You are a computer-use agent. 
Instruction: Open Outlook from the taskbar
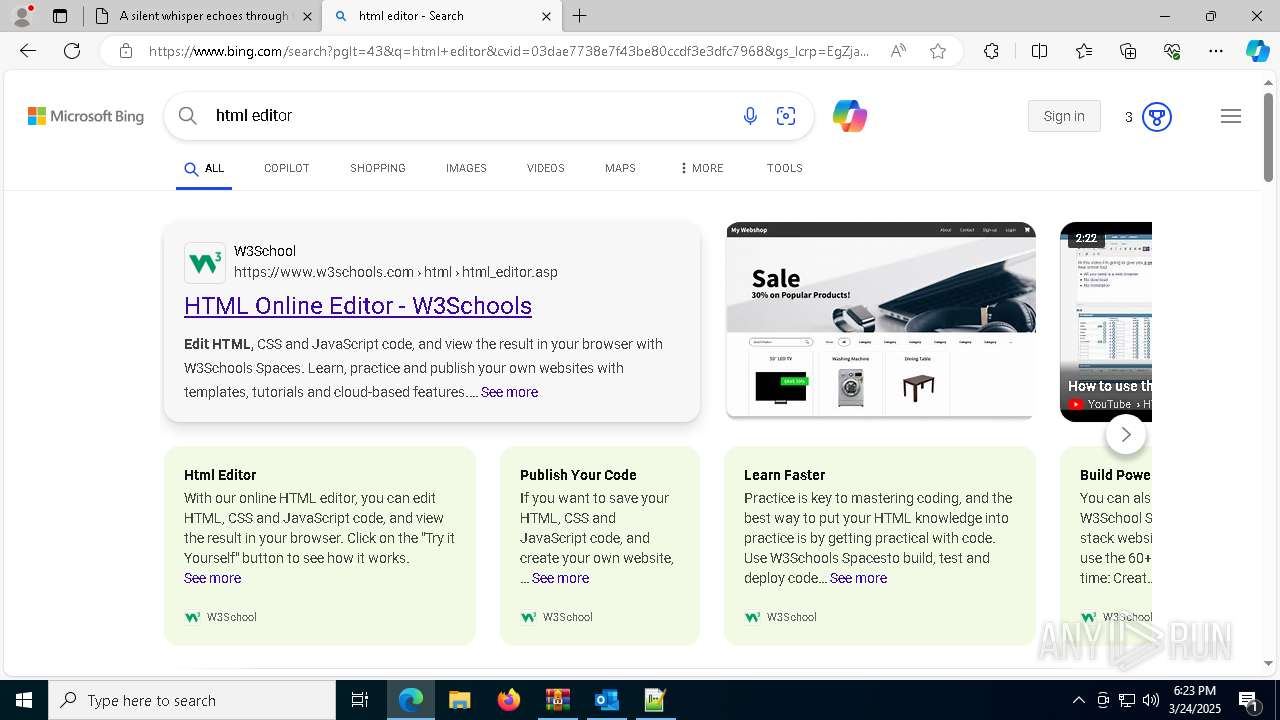(x=607, y=700)
